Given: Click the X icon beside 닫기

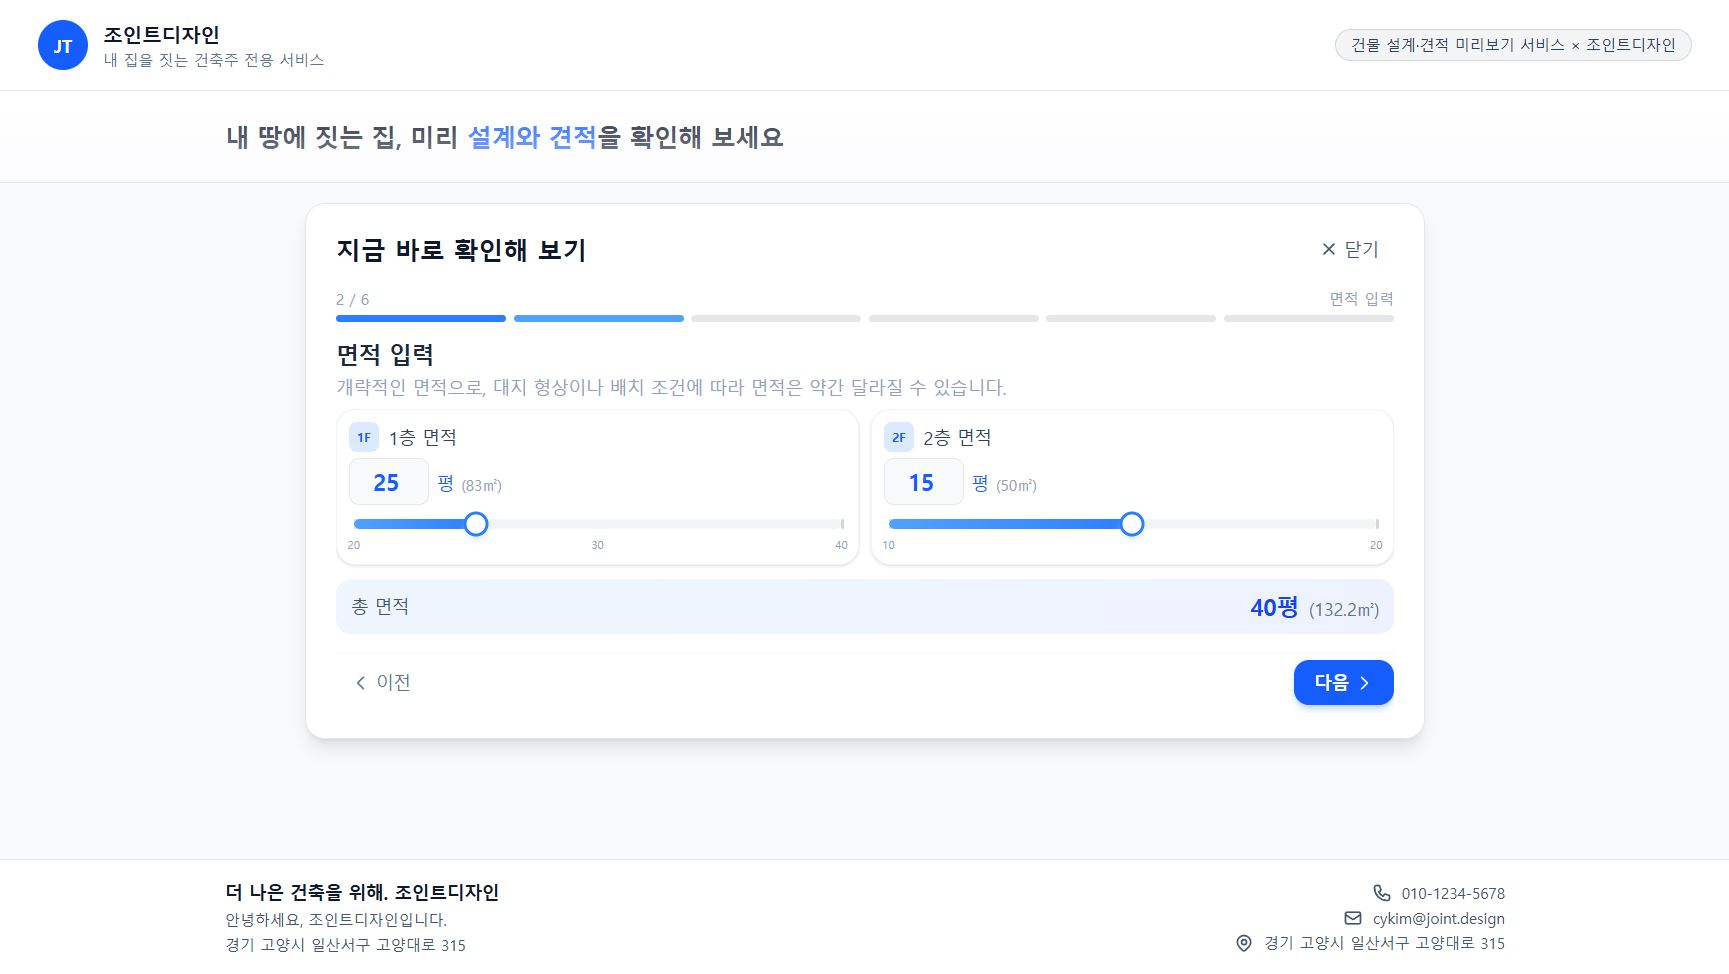Looking at the screenshot, I should pos(1328,249).
